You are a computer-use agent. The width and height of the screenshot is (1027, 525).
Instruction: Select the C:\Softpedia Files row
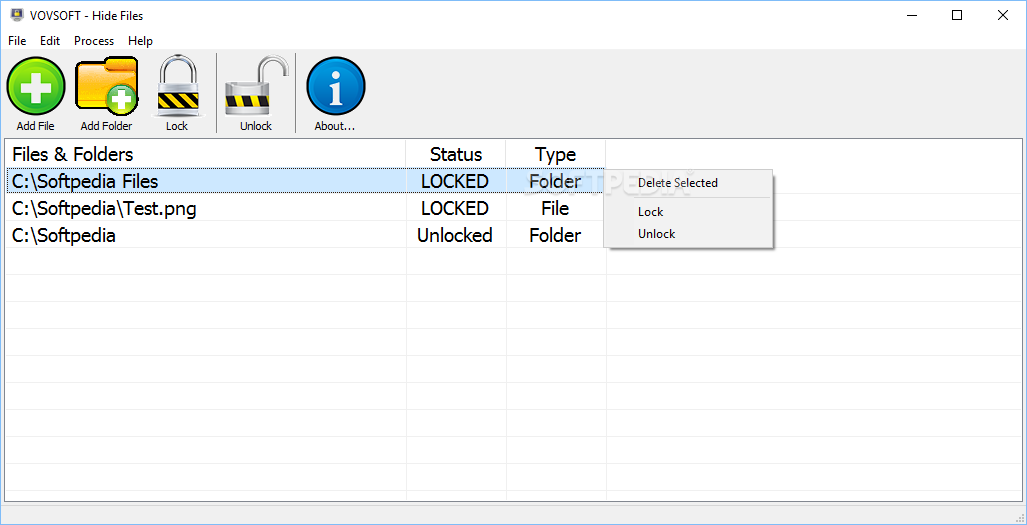click(305, 181)
